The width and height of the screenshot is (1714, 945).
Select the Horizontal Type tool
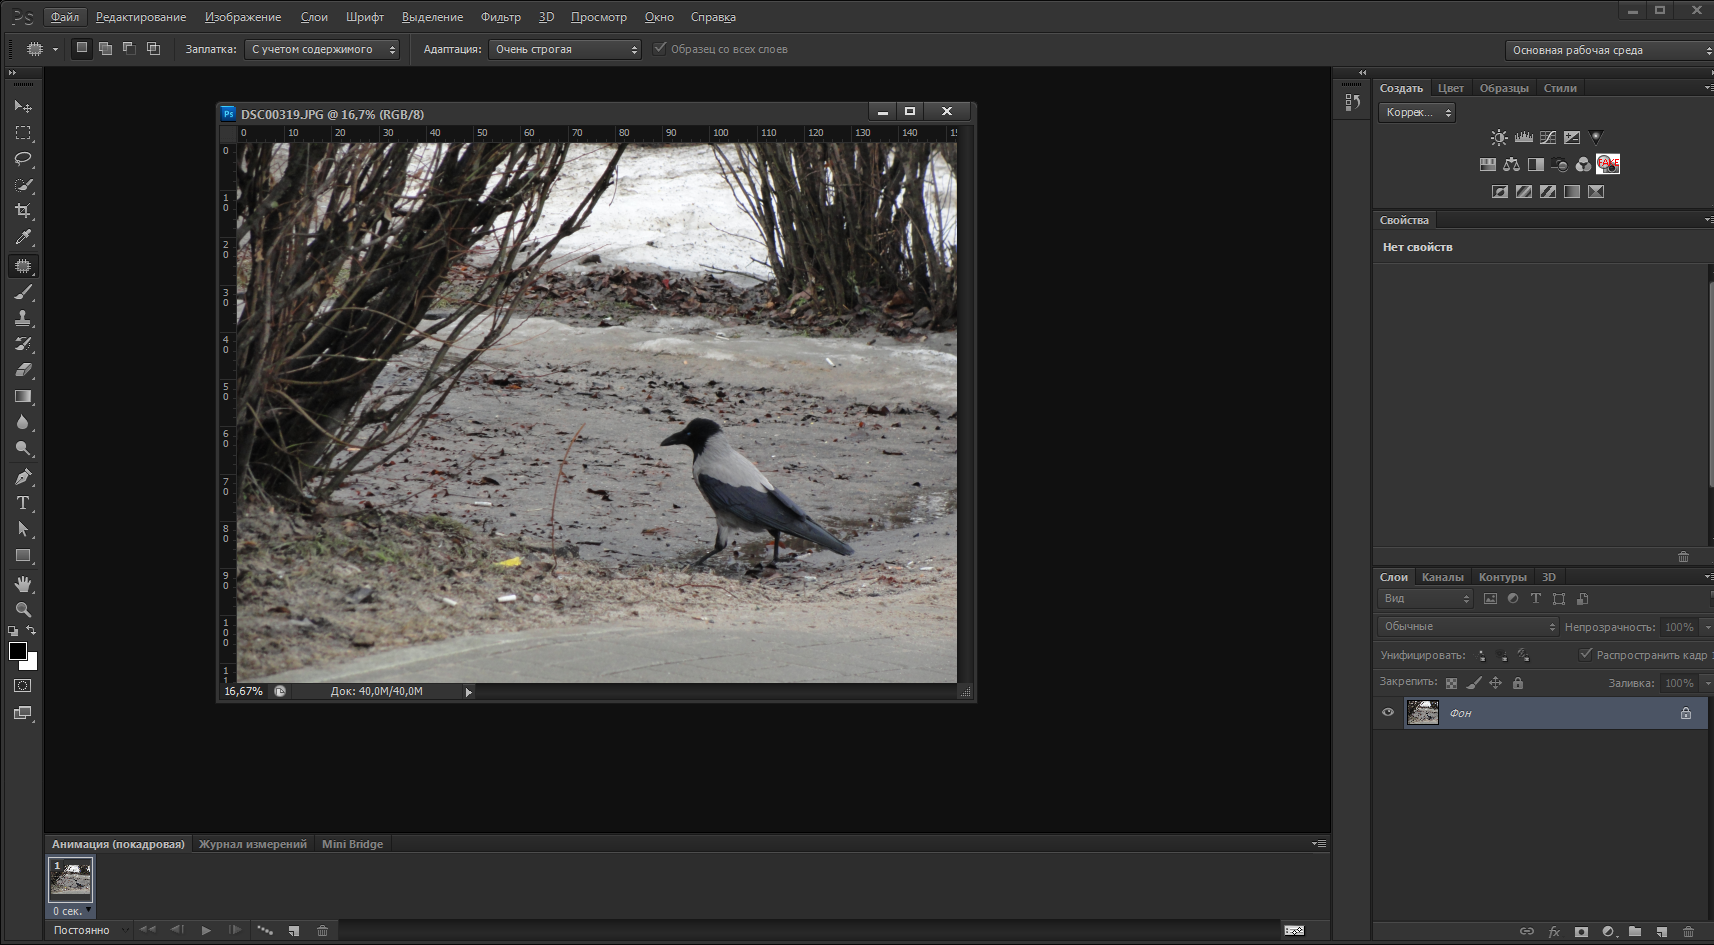23,503
